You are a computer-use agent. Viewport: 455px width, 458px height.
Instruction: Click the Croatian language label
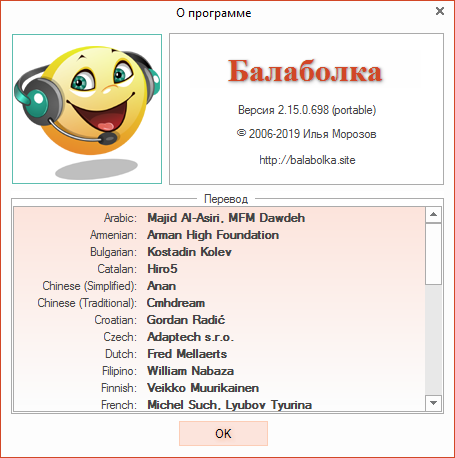click(x=116, y=320)
